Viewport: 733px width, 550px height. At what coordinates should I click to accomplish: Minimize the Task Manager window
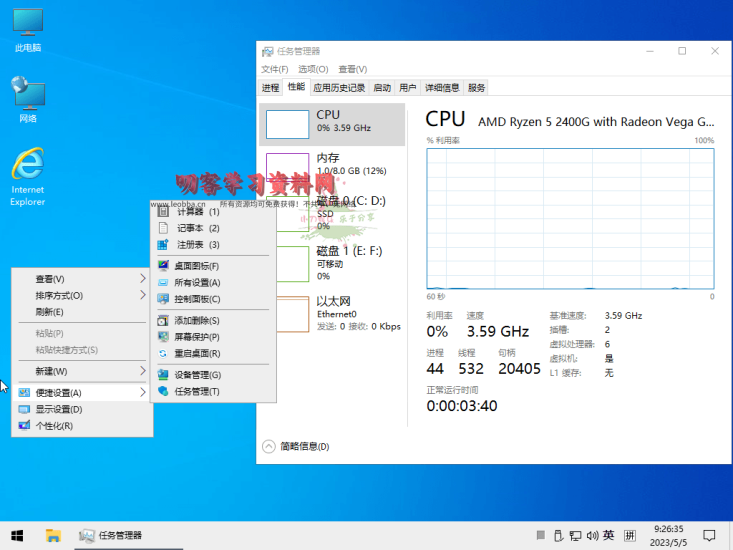650,51
